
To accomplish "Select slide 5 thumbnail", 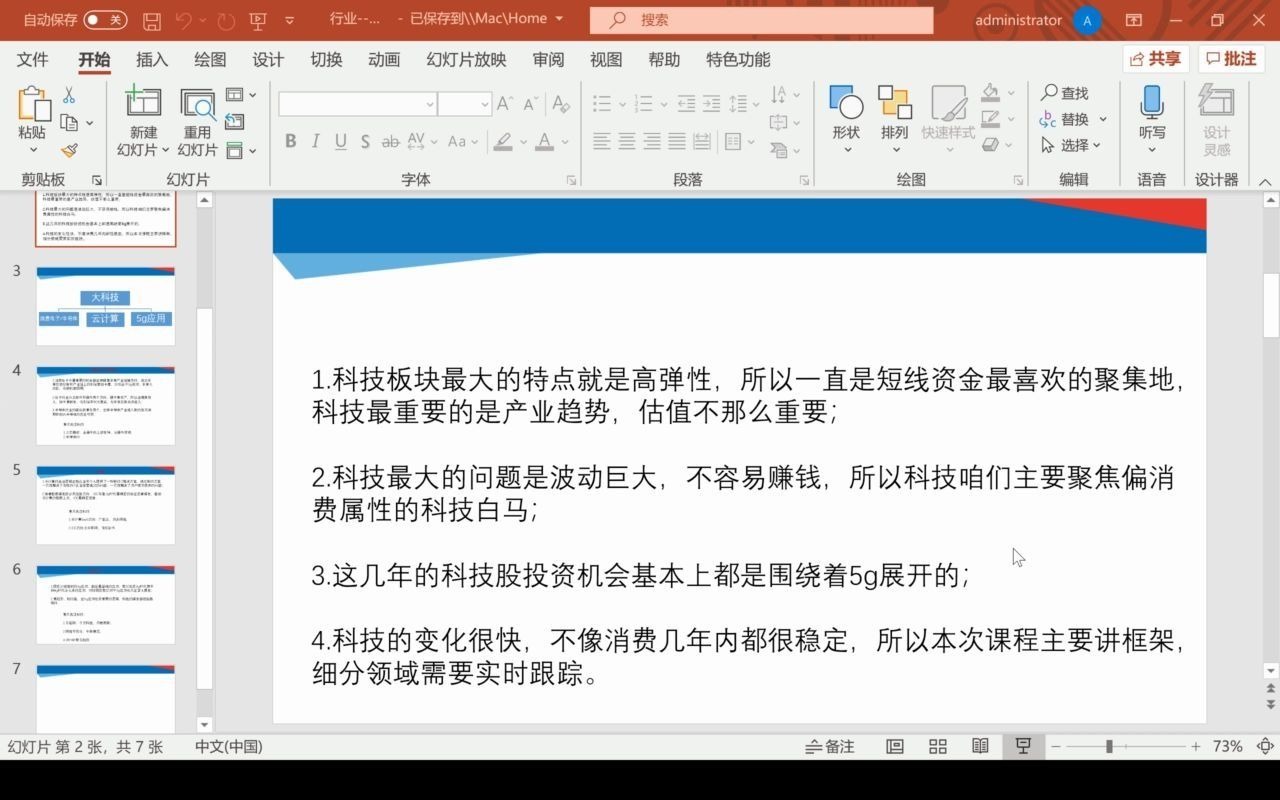I will pyautogui.click(x=106, y=505).
